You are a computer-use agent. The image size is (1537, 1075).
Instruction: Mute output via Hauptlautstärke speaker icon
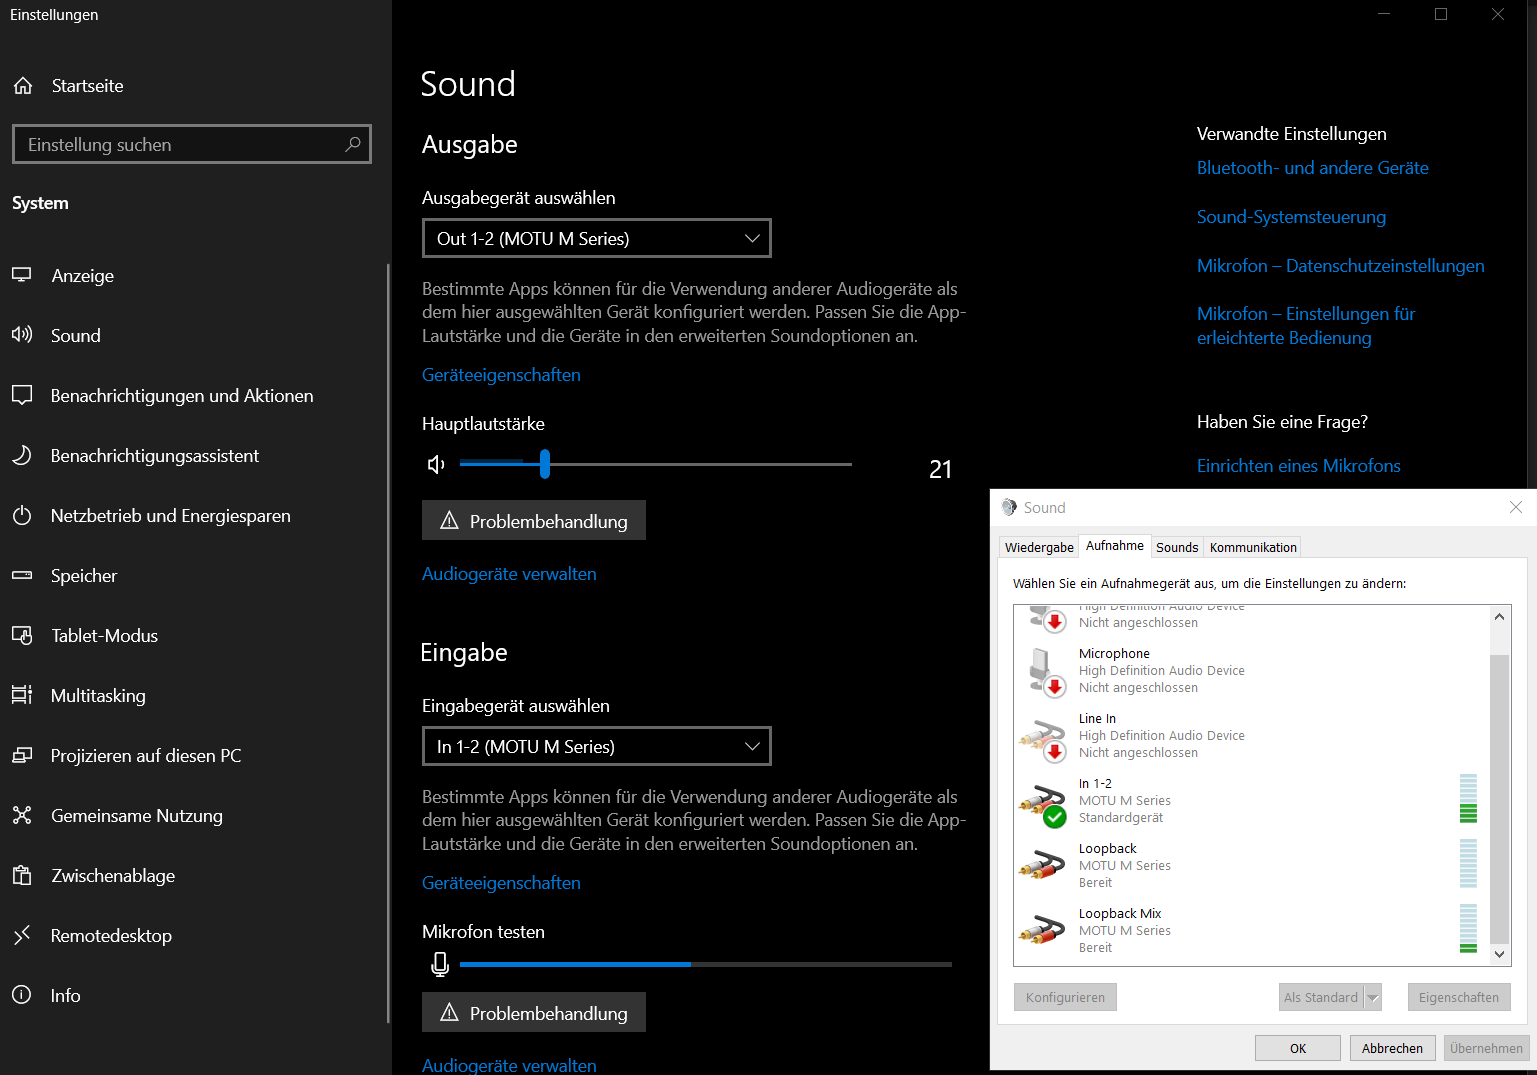pyautogui.click(x=436, y=464)
